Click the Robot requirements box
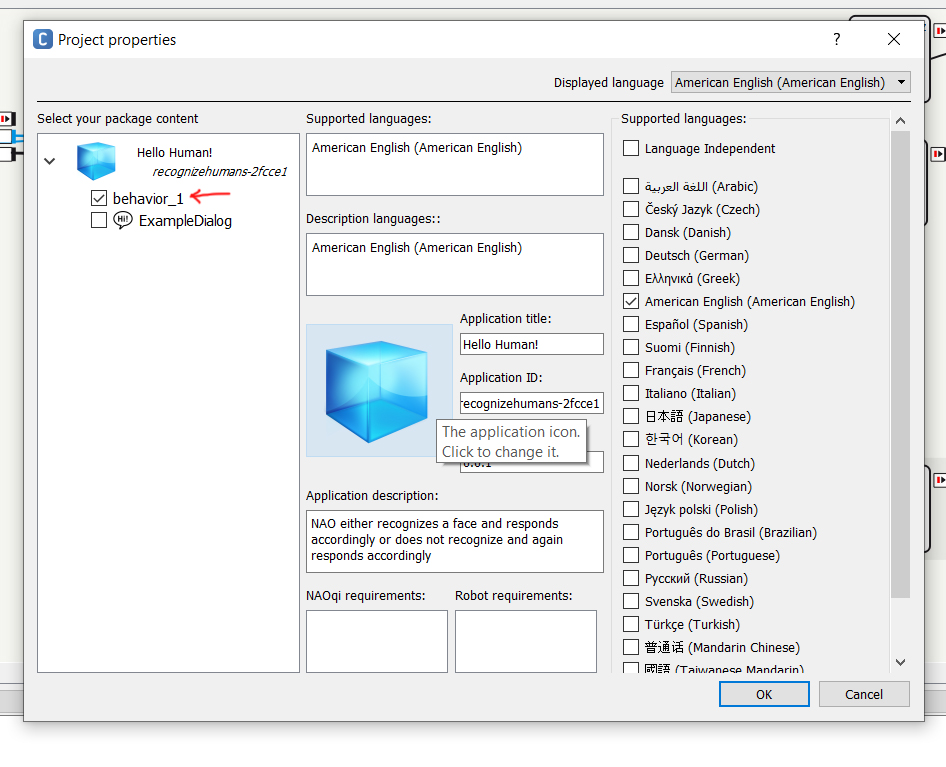The width and height of the screenshot is (946, 767). click(525, 641)
